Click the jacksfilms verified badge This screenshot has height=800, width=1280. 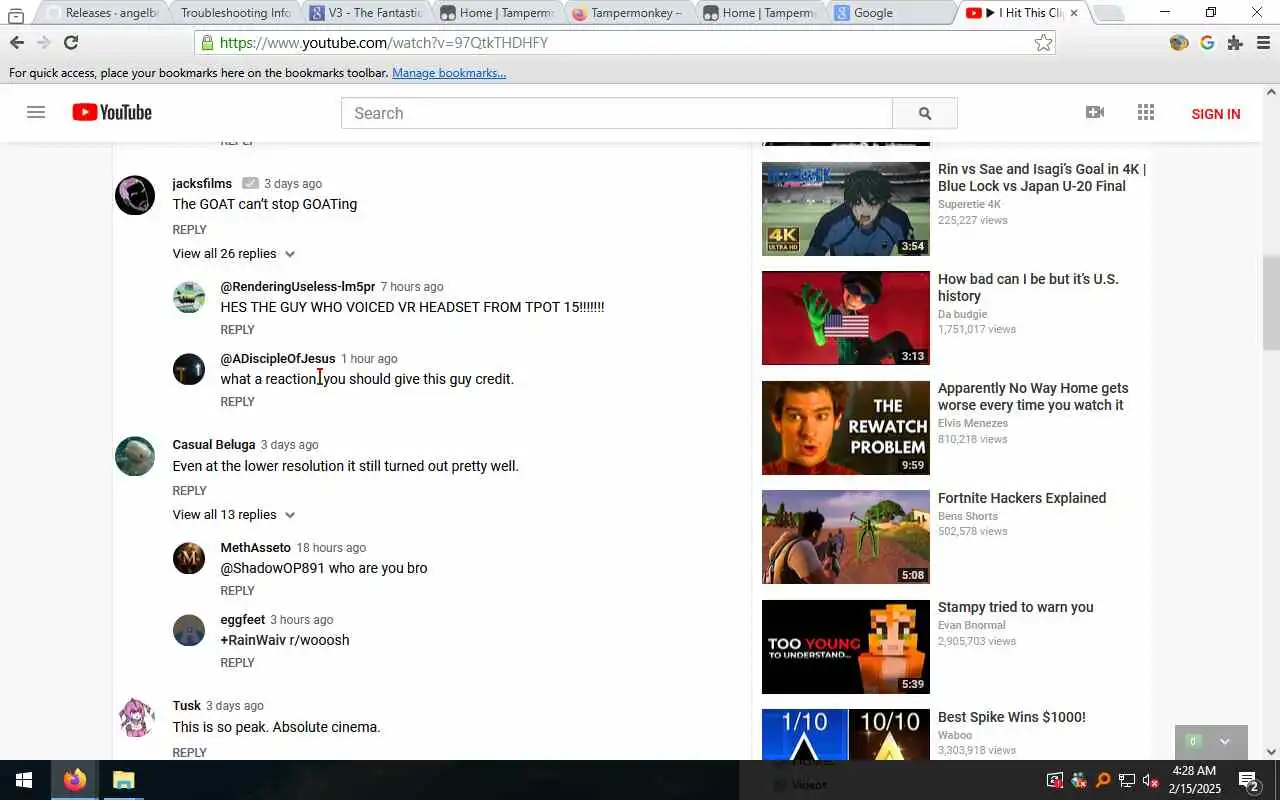pos(250,183)
